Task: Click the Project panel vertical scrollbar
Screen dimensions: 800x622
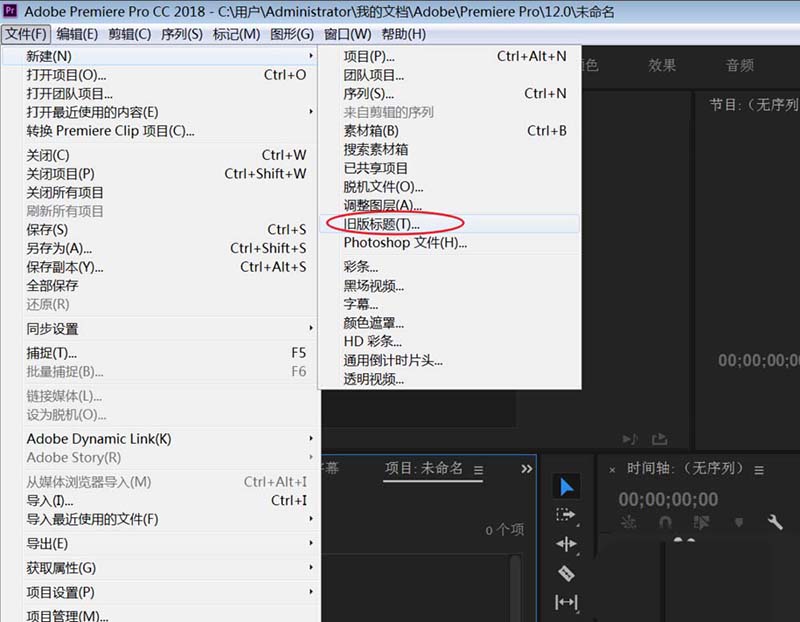Action: [515, 588]
